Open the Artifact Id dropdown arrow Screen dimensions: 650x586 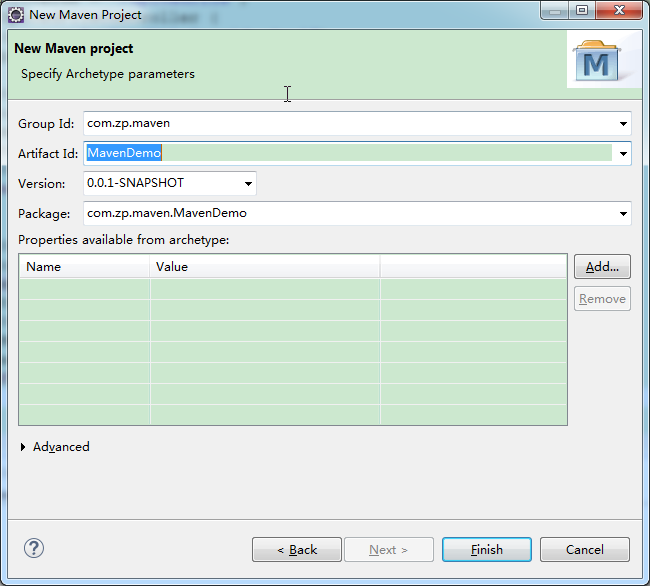coord(623,154)
